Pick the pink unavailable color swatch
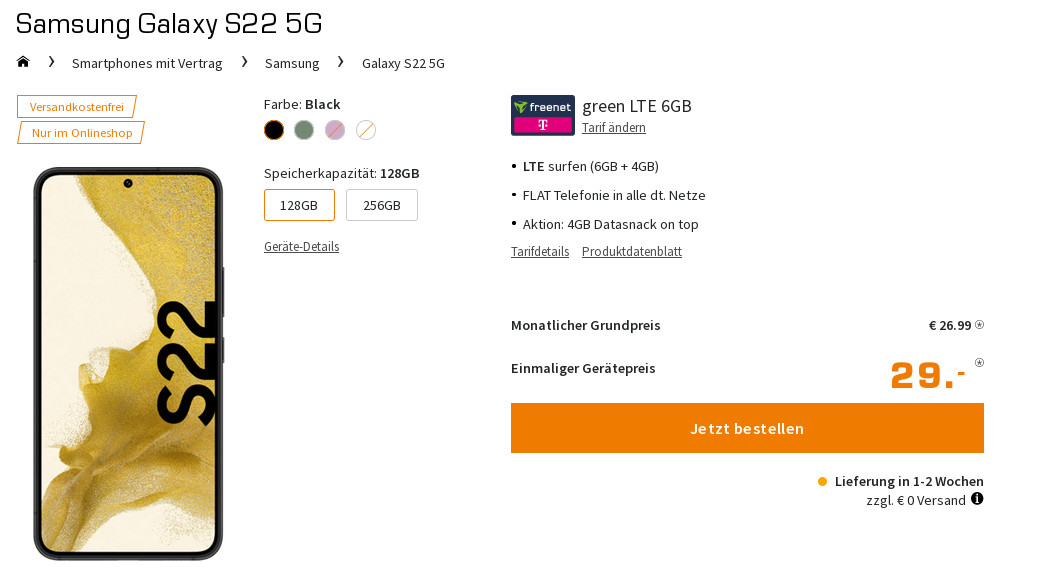Viewport: 1051px width, 567px height. point(335,130)
